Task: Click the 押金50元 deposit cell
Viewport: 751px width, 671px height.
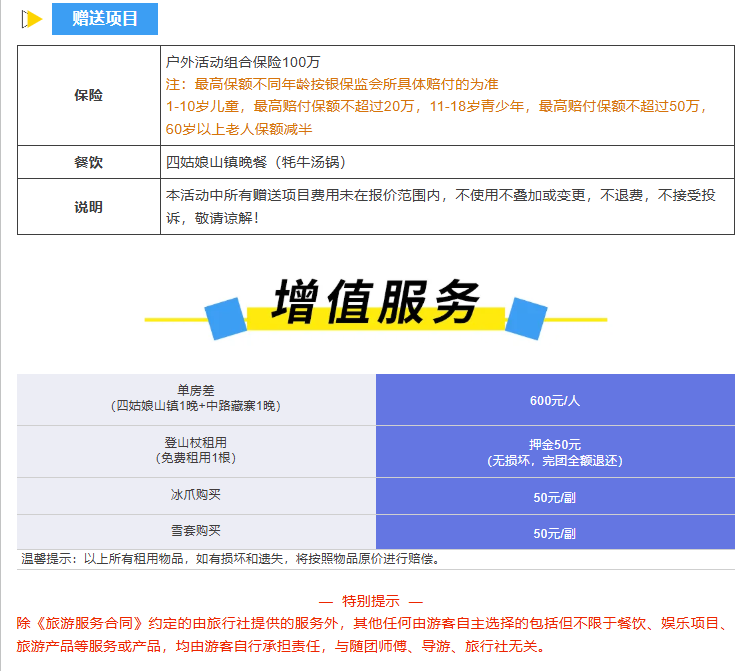Action: coord(554,452)
